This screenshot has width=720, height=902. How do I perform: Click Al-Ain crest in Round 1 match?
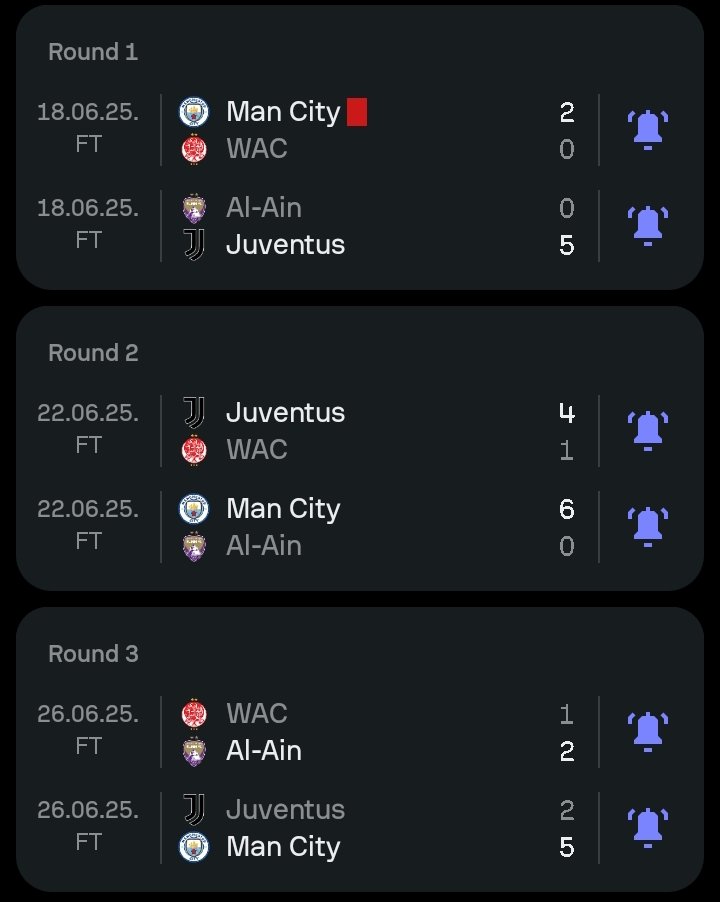click(x=194, y=208)
